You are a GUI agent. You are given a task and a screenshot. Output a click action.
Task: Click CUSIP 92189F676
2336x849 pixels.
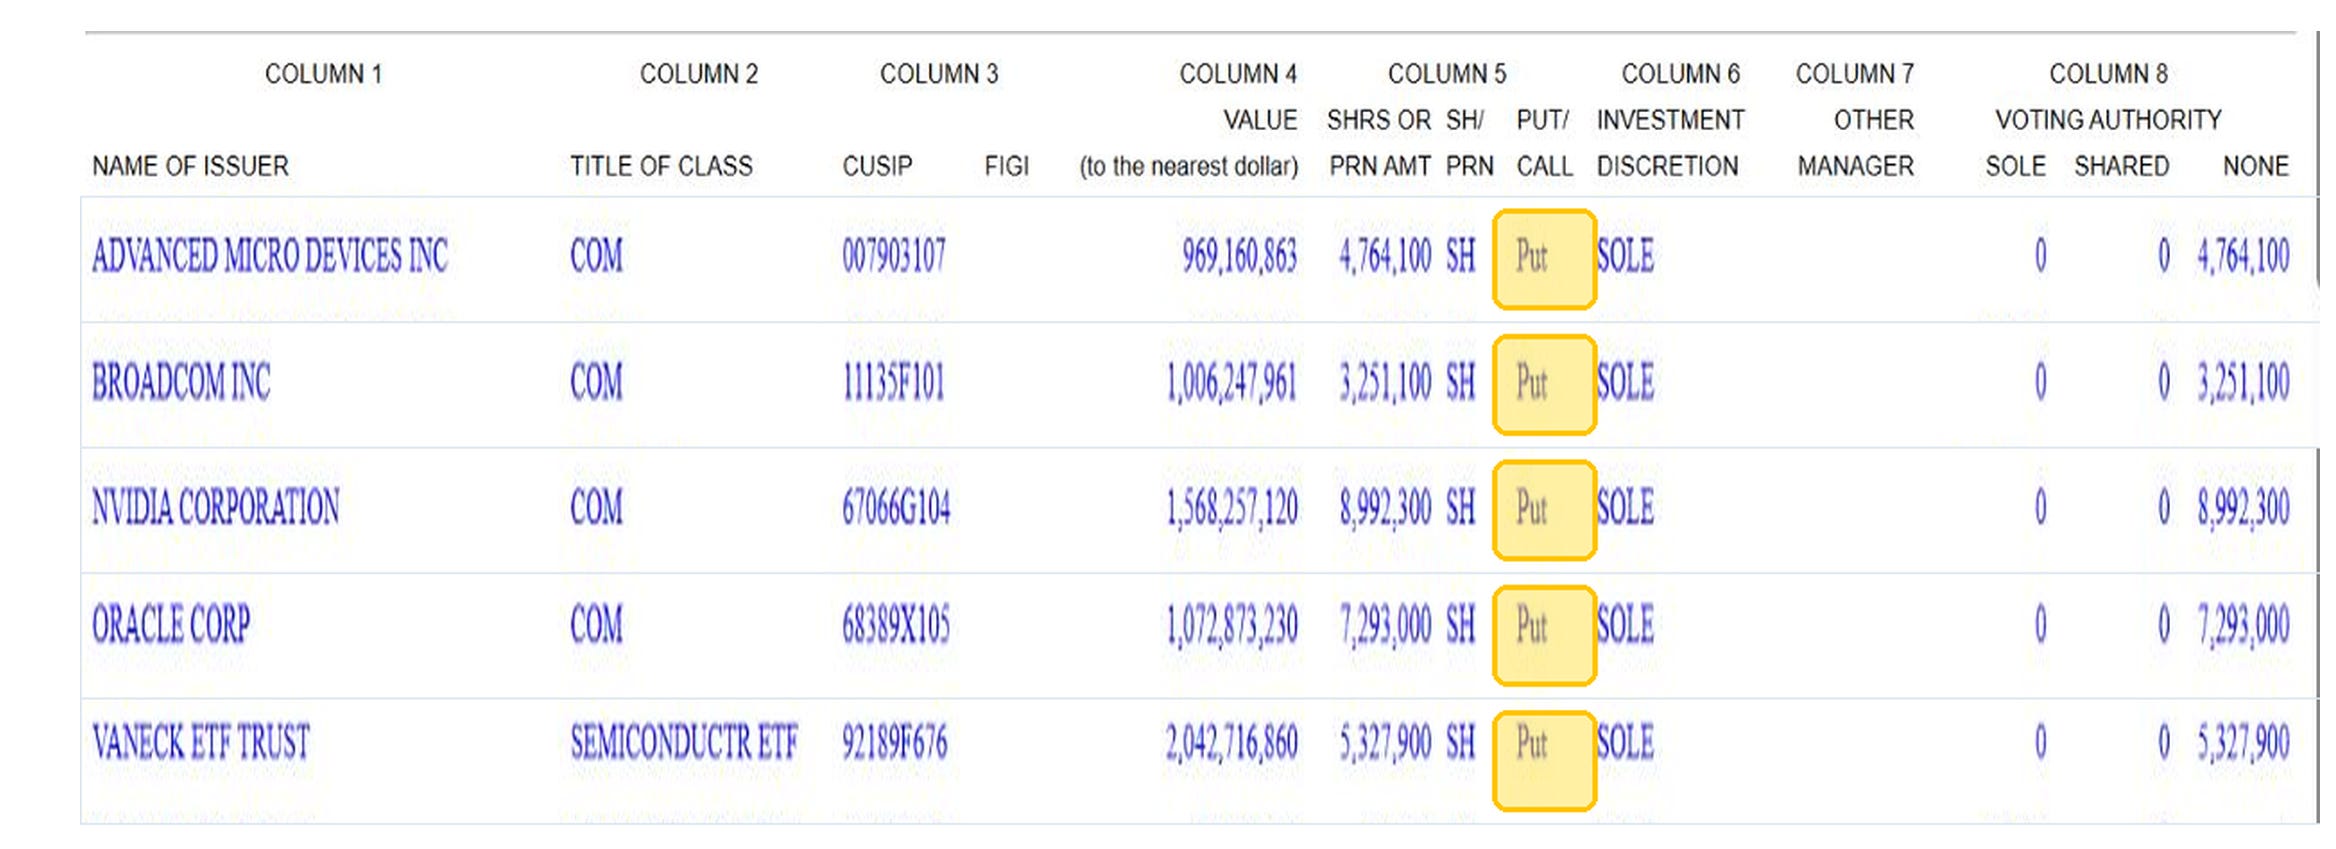(894, 742)
